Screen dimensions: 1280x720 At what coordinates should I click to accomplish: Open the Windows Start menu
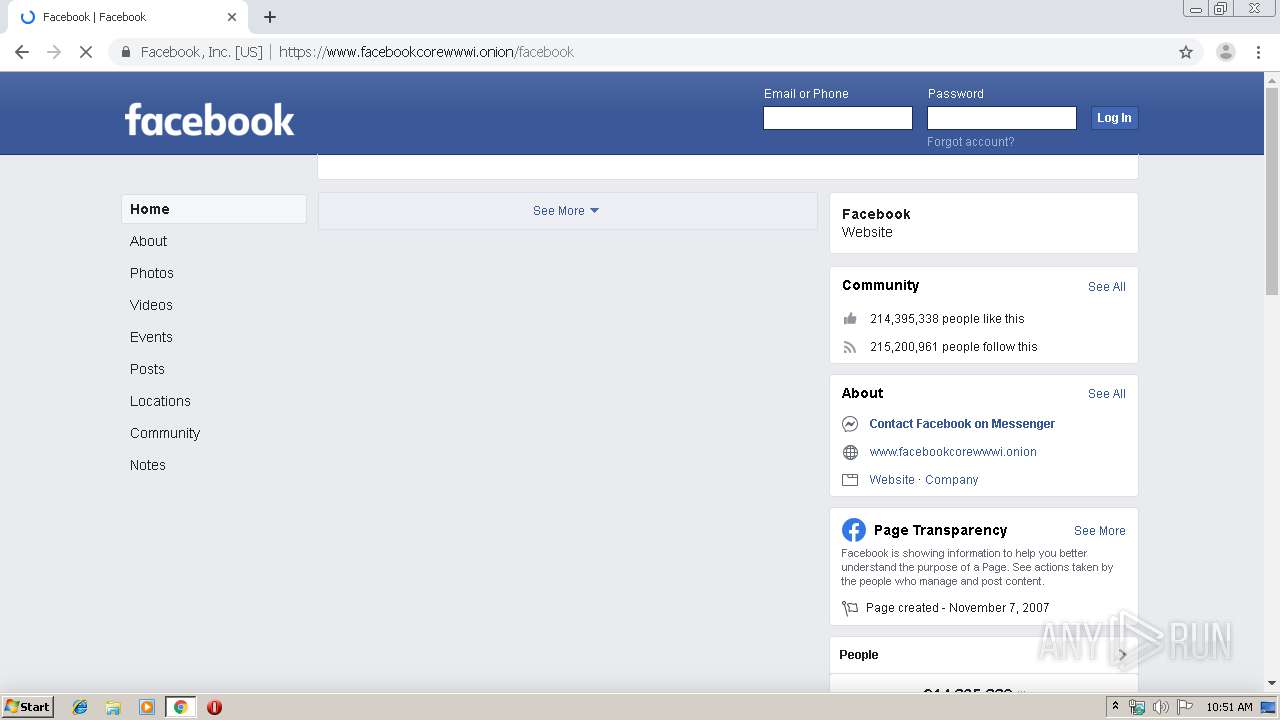pyautogui.click(x=27, y=707)
